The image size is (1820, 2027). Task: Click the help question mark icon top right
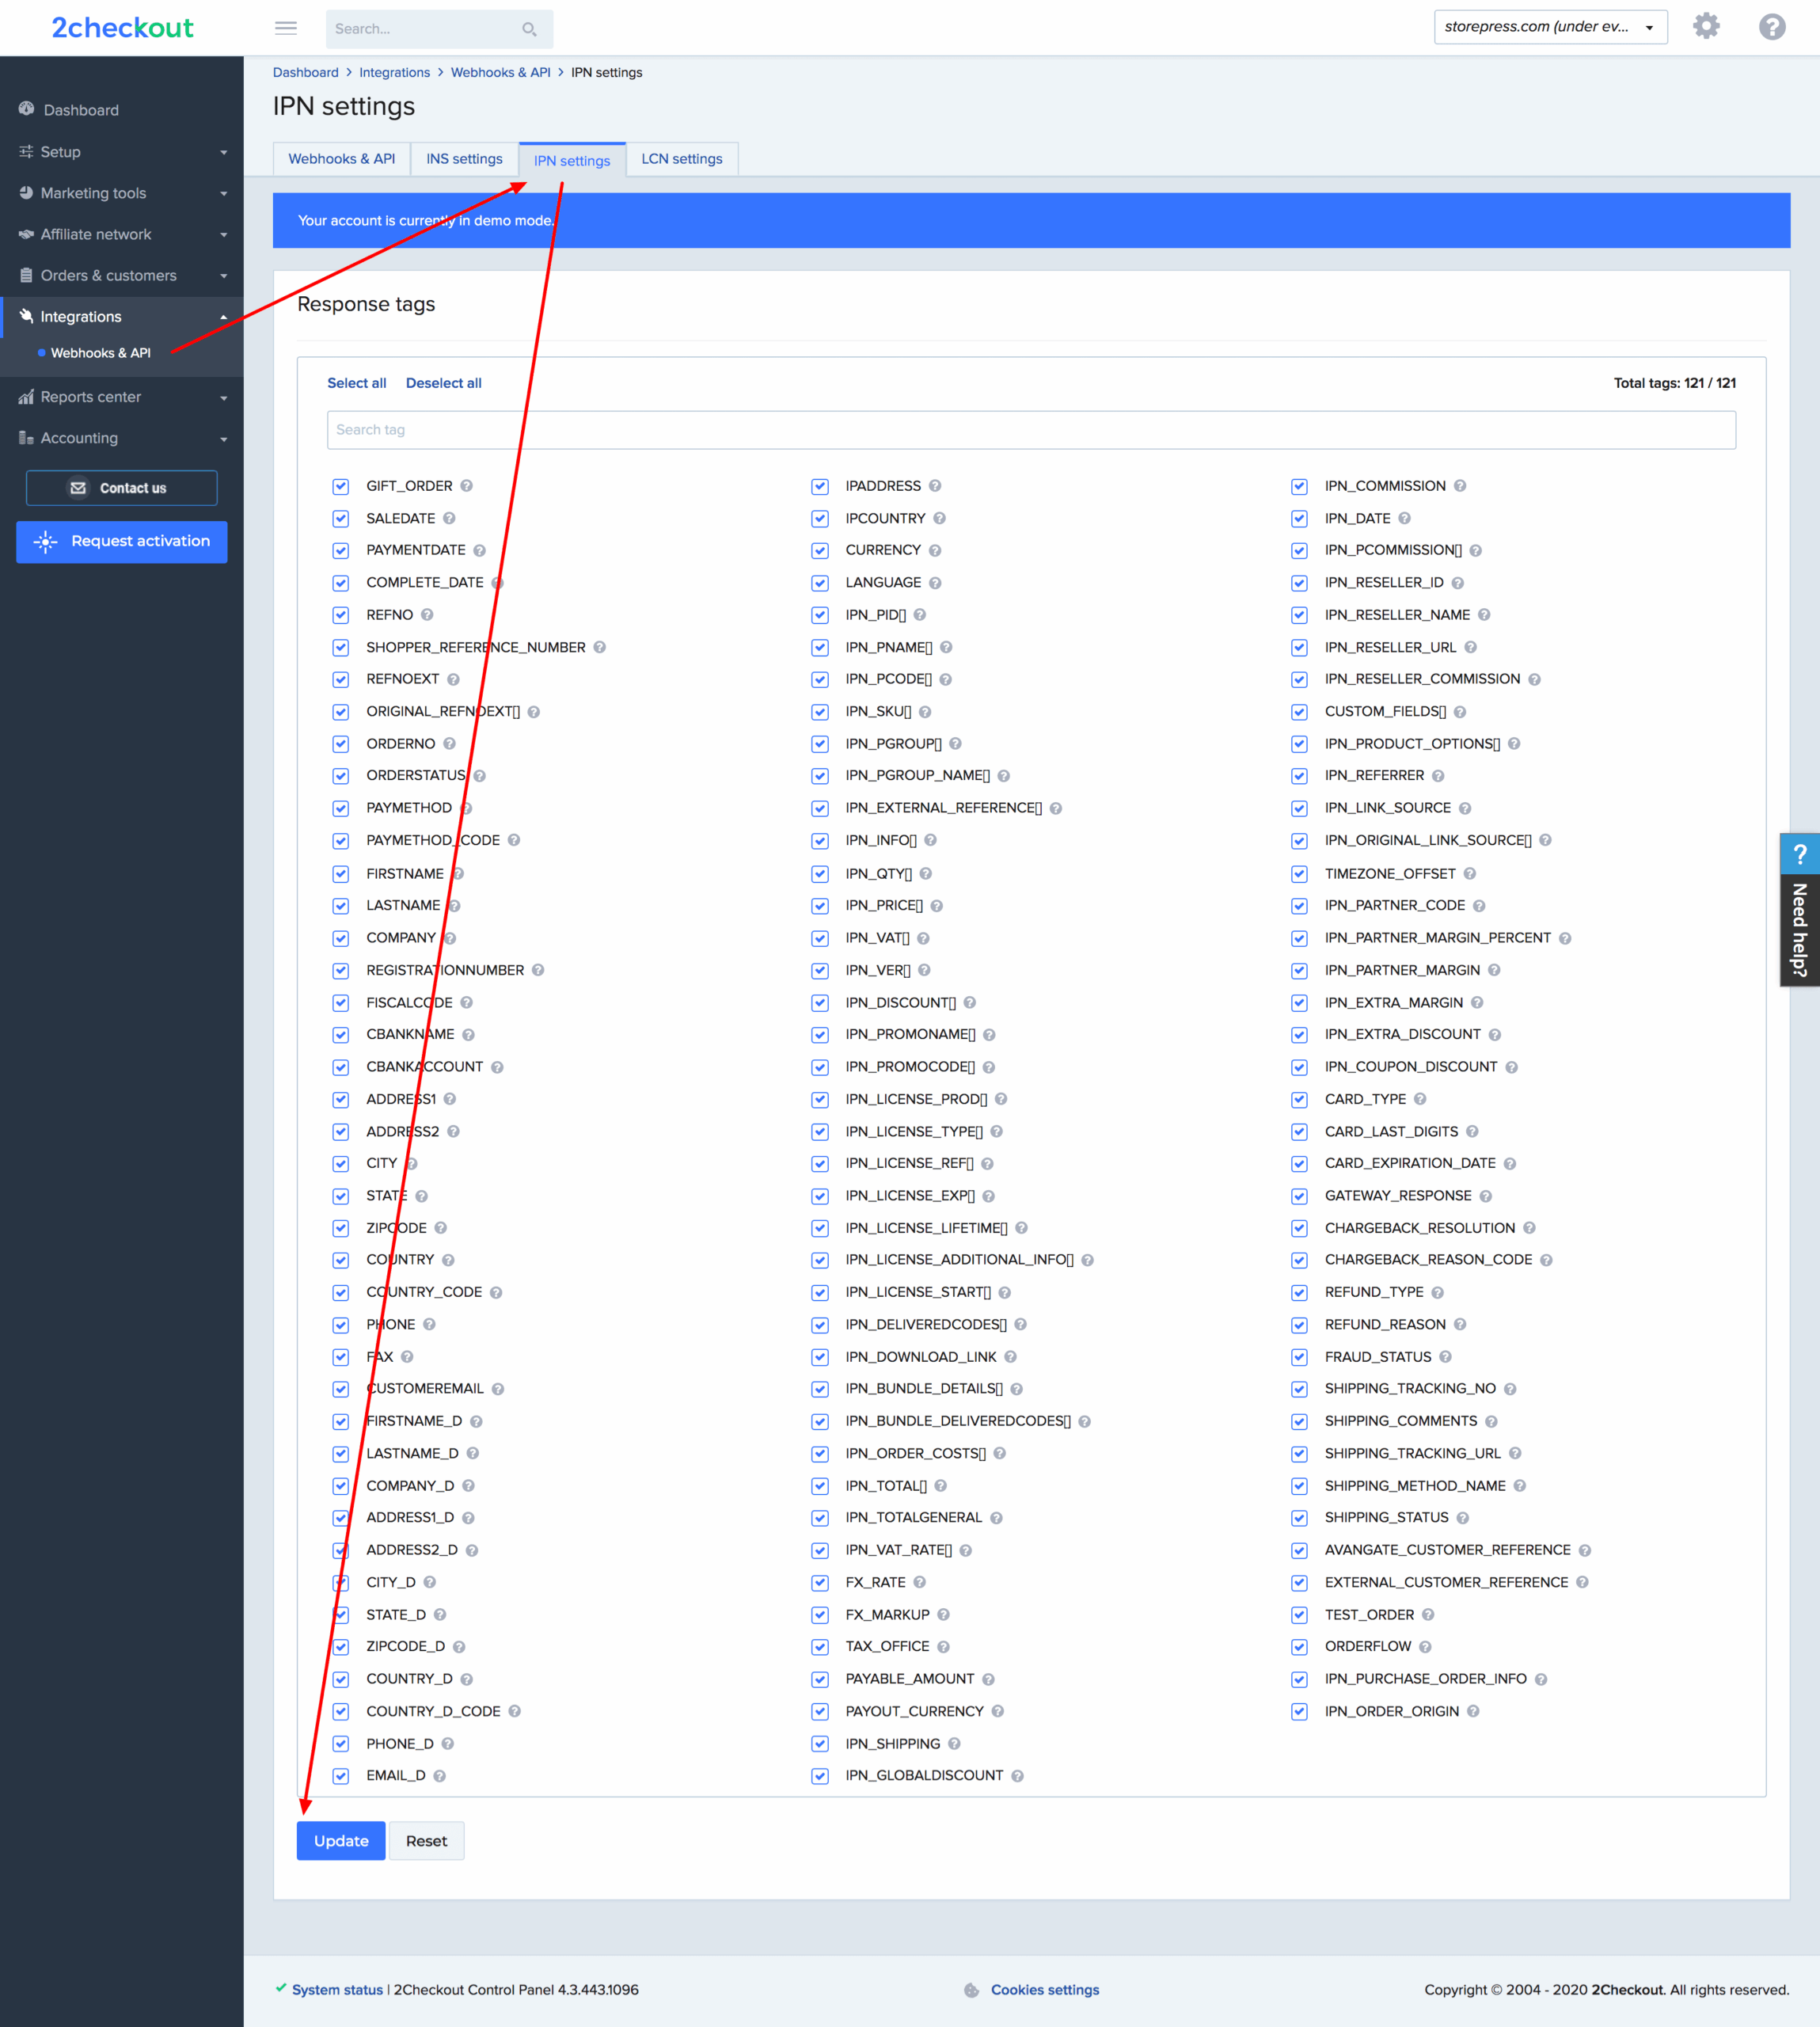pyautogui.click(x=1772, y=27)
